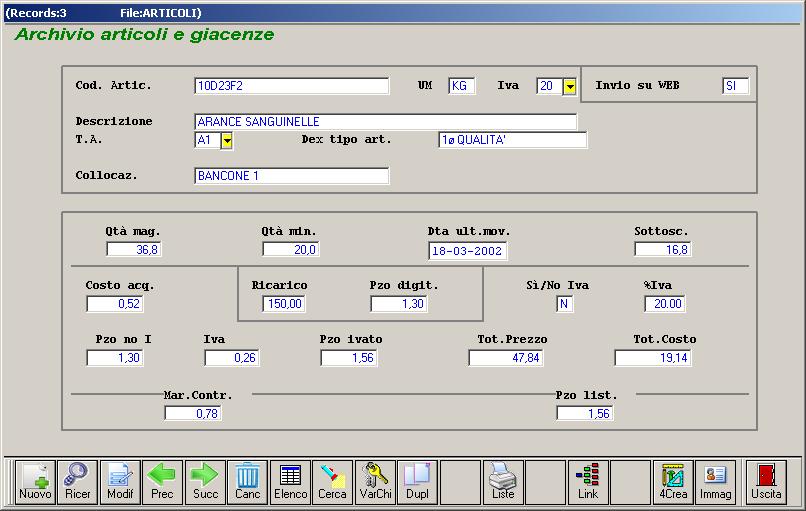Click the 4Crea design tools icon

click(x=673, y=482)
